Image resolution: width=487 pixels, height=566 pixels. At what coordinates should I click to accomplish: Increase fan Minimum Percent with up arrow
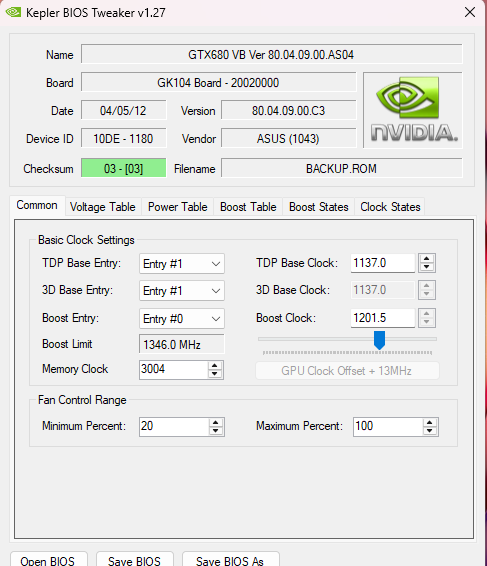[x=216, y=422]
